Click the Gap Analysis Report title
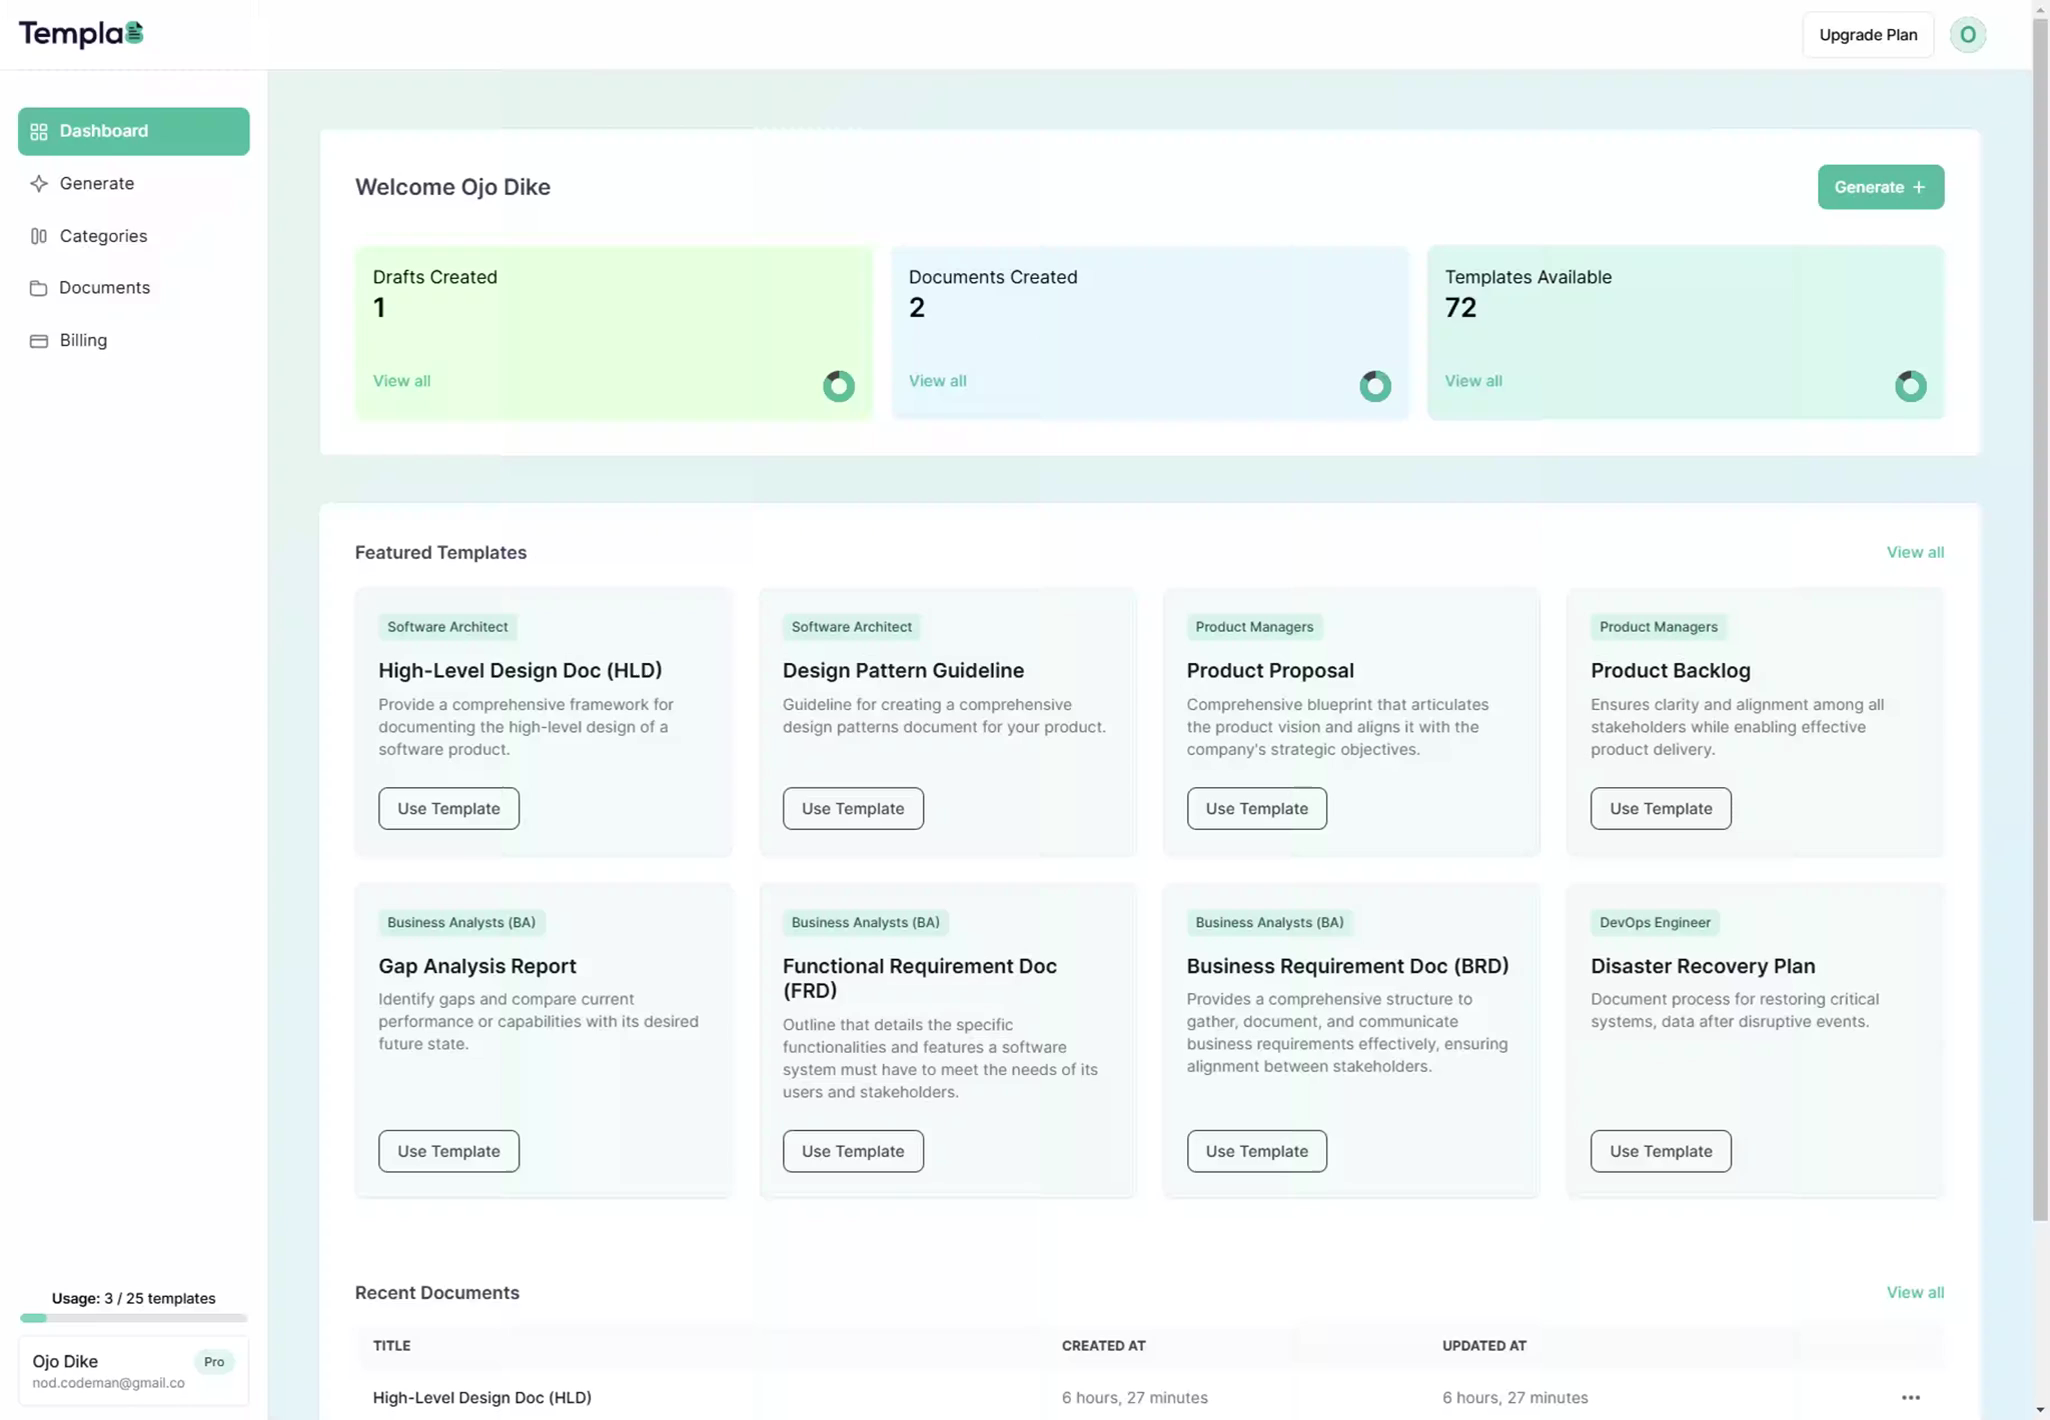2050x1420 pixels. click(477, 966)
